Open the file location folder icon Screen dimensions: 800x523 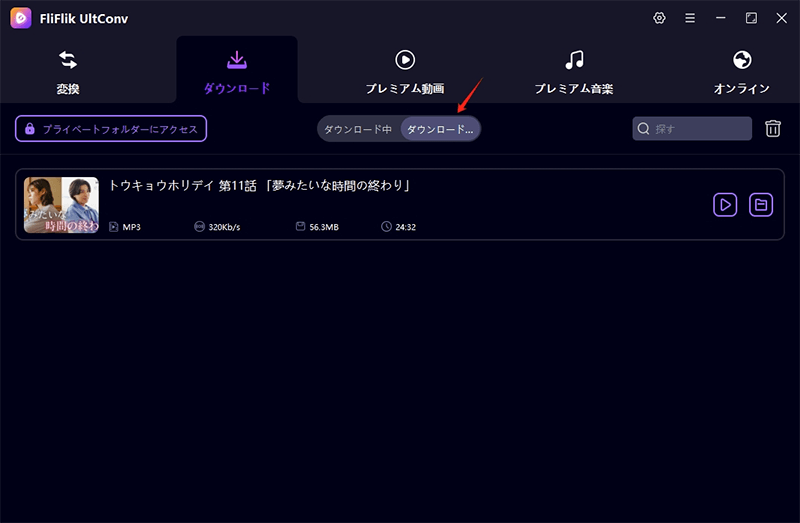[x=761, y=205]
